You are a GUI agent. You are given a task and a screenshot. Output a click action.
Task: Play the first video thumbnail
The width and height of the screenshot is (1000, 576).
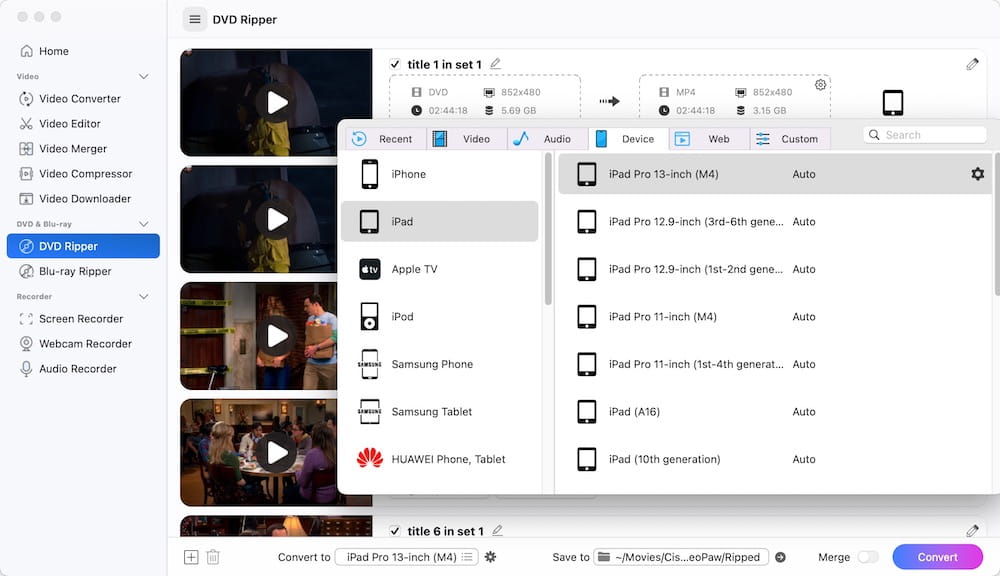[x=276, y=102]
